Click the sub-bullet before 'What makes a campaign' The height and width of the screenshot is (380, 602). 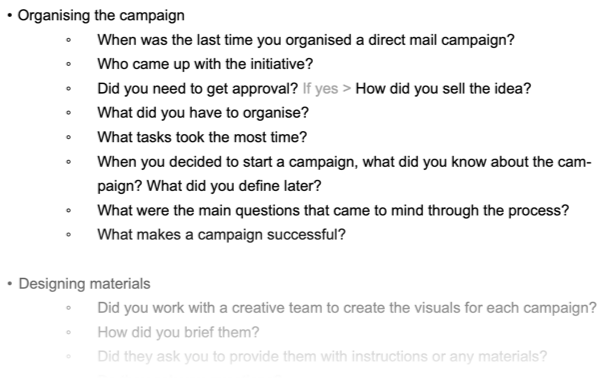69,235
